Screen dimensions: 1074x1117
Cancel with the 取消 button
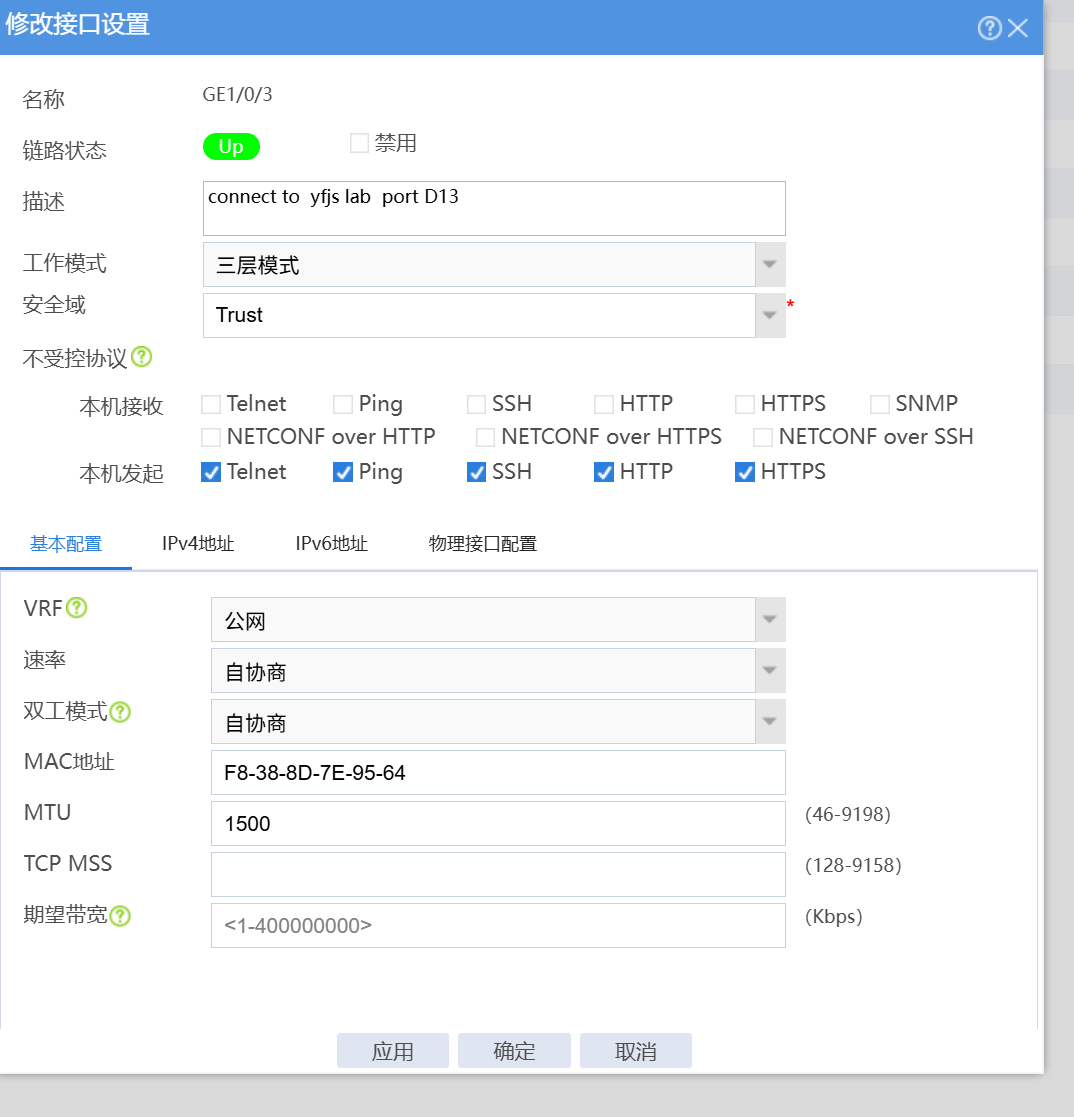(635, 1051)
